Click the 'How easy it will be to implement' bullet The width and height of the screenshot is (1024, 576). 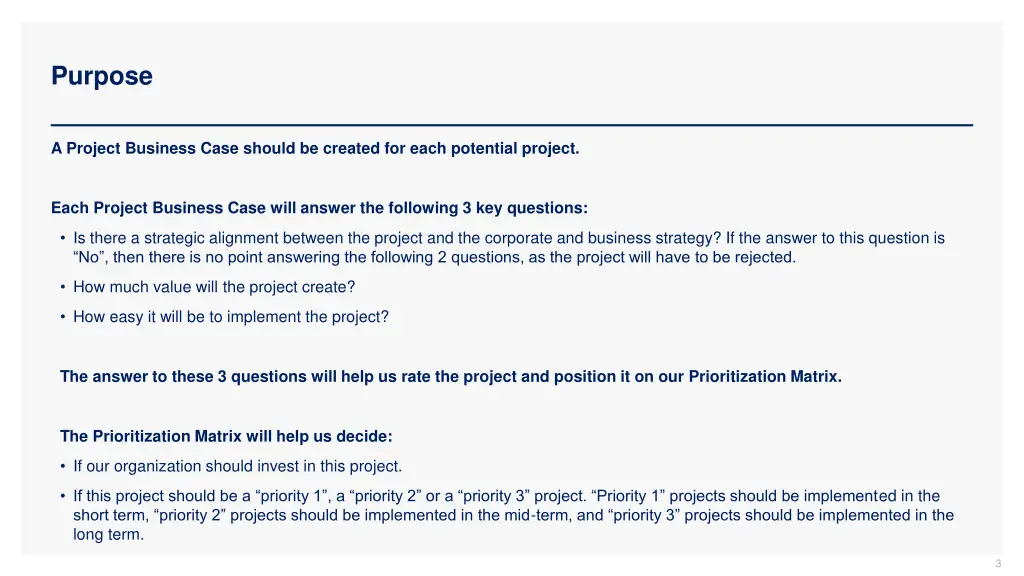pos(231,317)
